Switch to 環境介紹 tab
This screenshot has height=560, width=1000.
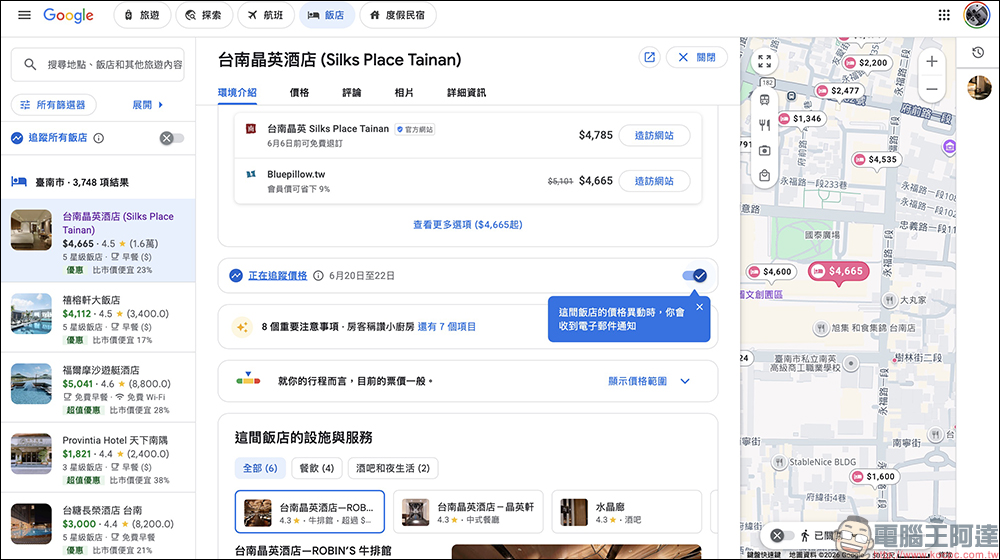237,92
